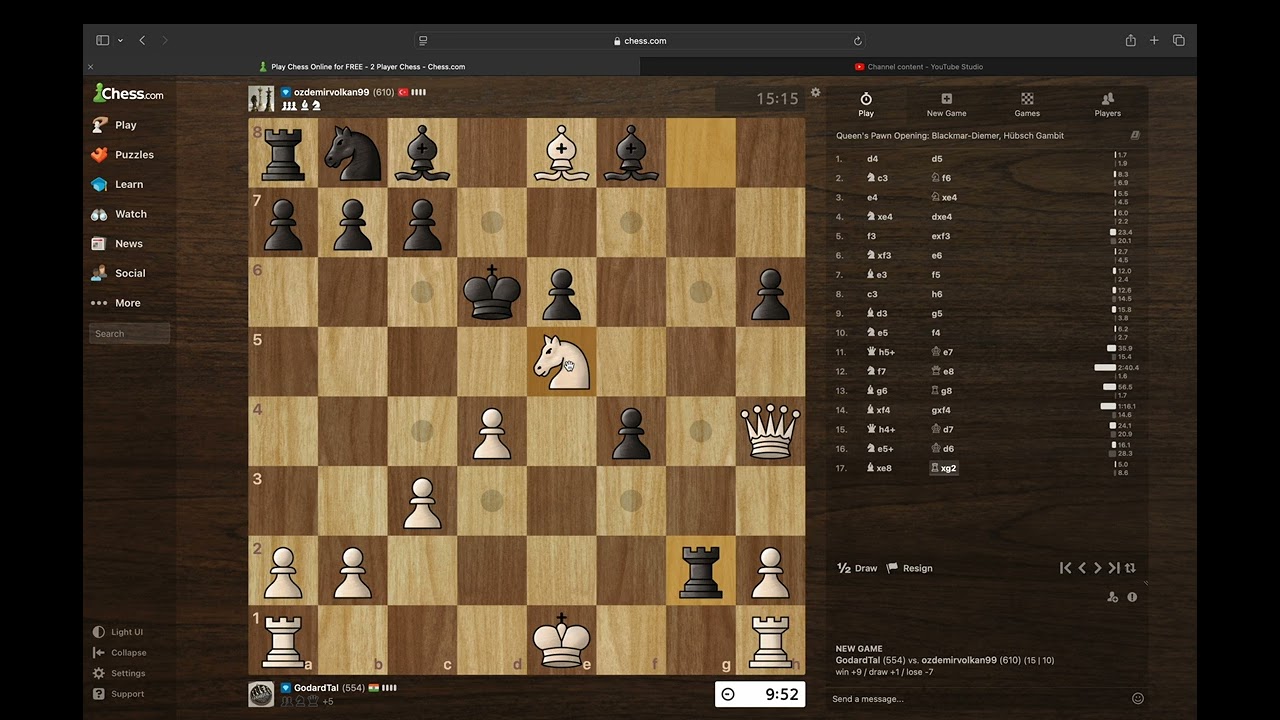Open the Watch section with binoculars icon
Viewport: 1280px width, 720px height.
pyautogui.click(x=119, y=214)
